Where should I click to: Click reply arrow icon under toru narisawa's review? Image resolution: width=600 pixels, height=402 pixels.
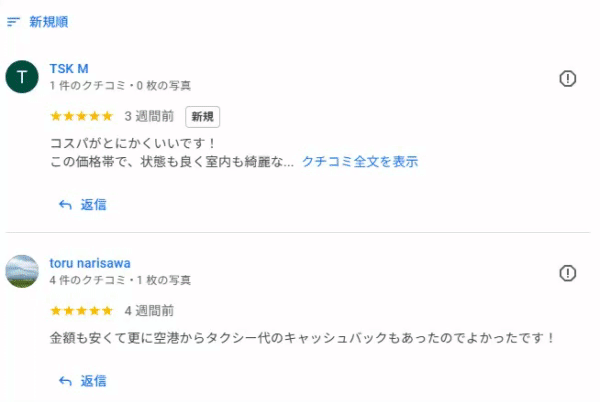(x=65, y=381)
